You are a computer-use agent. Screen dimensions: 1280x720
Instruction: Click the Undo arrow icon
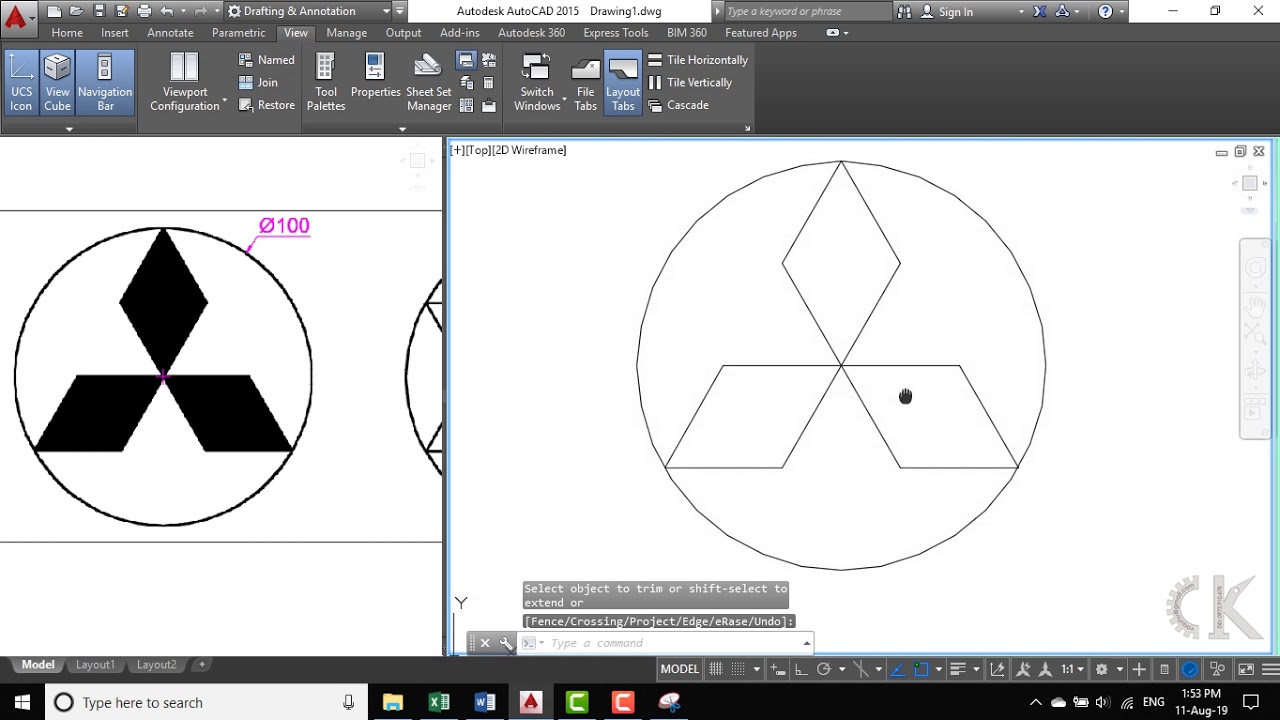167,11
